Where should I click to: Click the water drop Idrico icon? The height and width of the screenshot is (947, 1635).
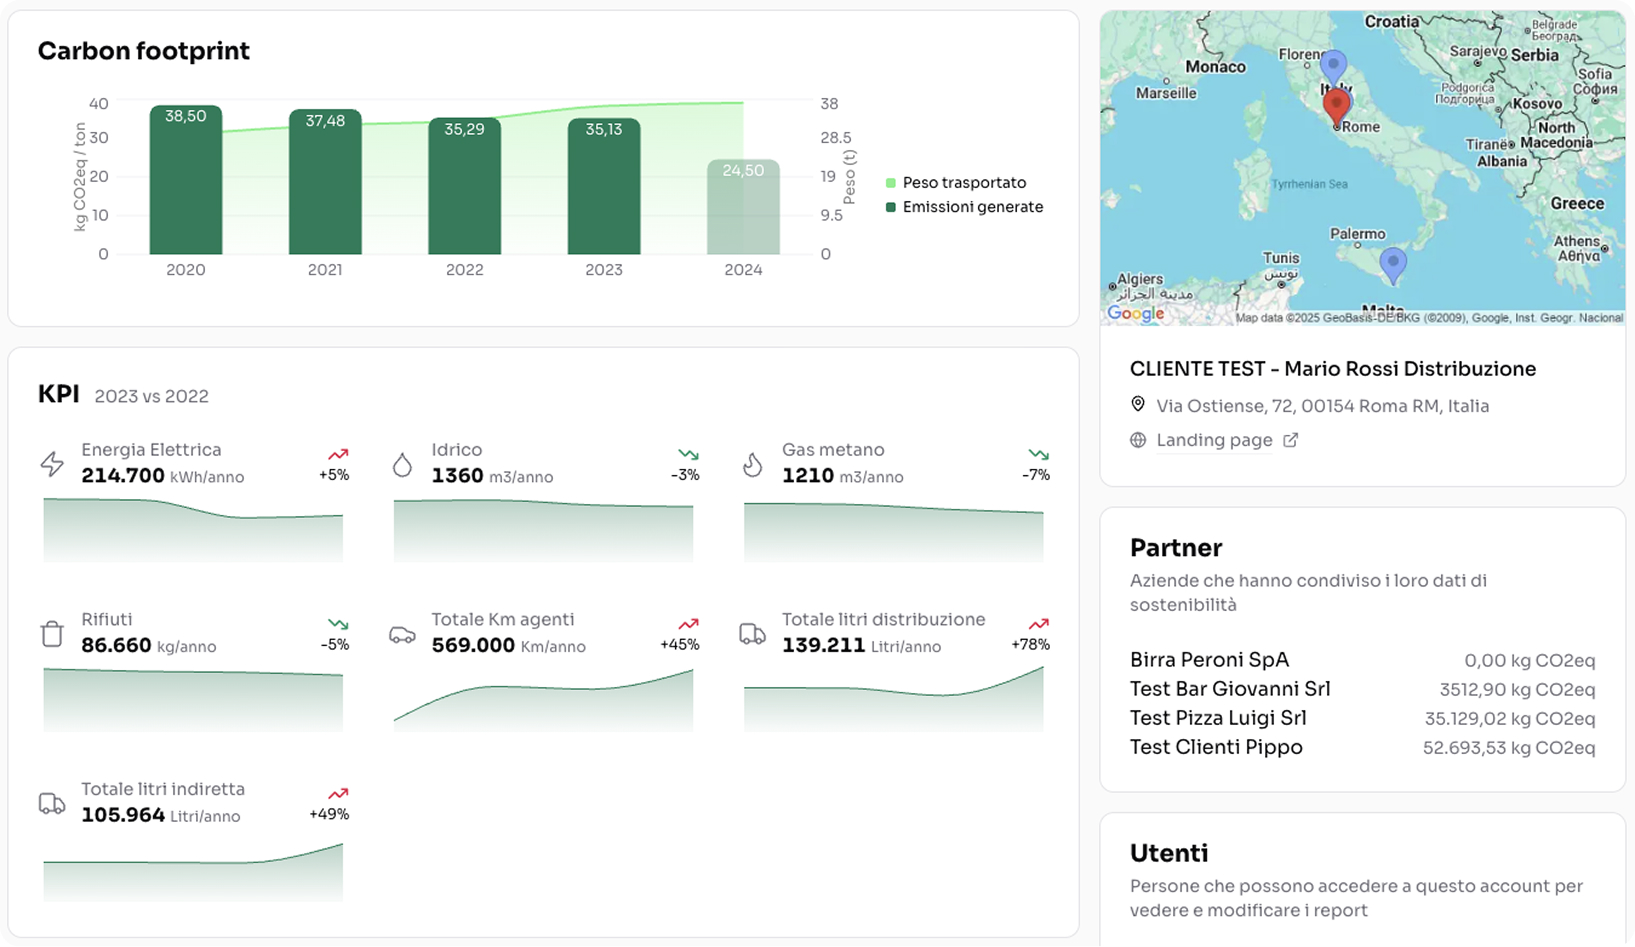(x=402, y=464)
